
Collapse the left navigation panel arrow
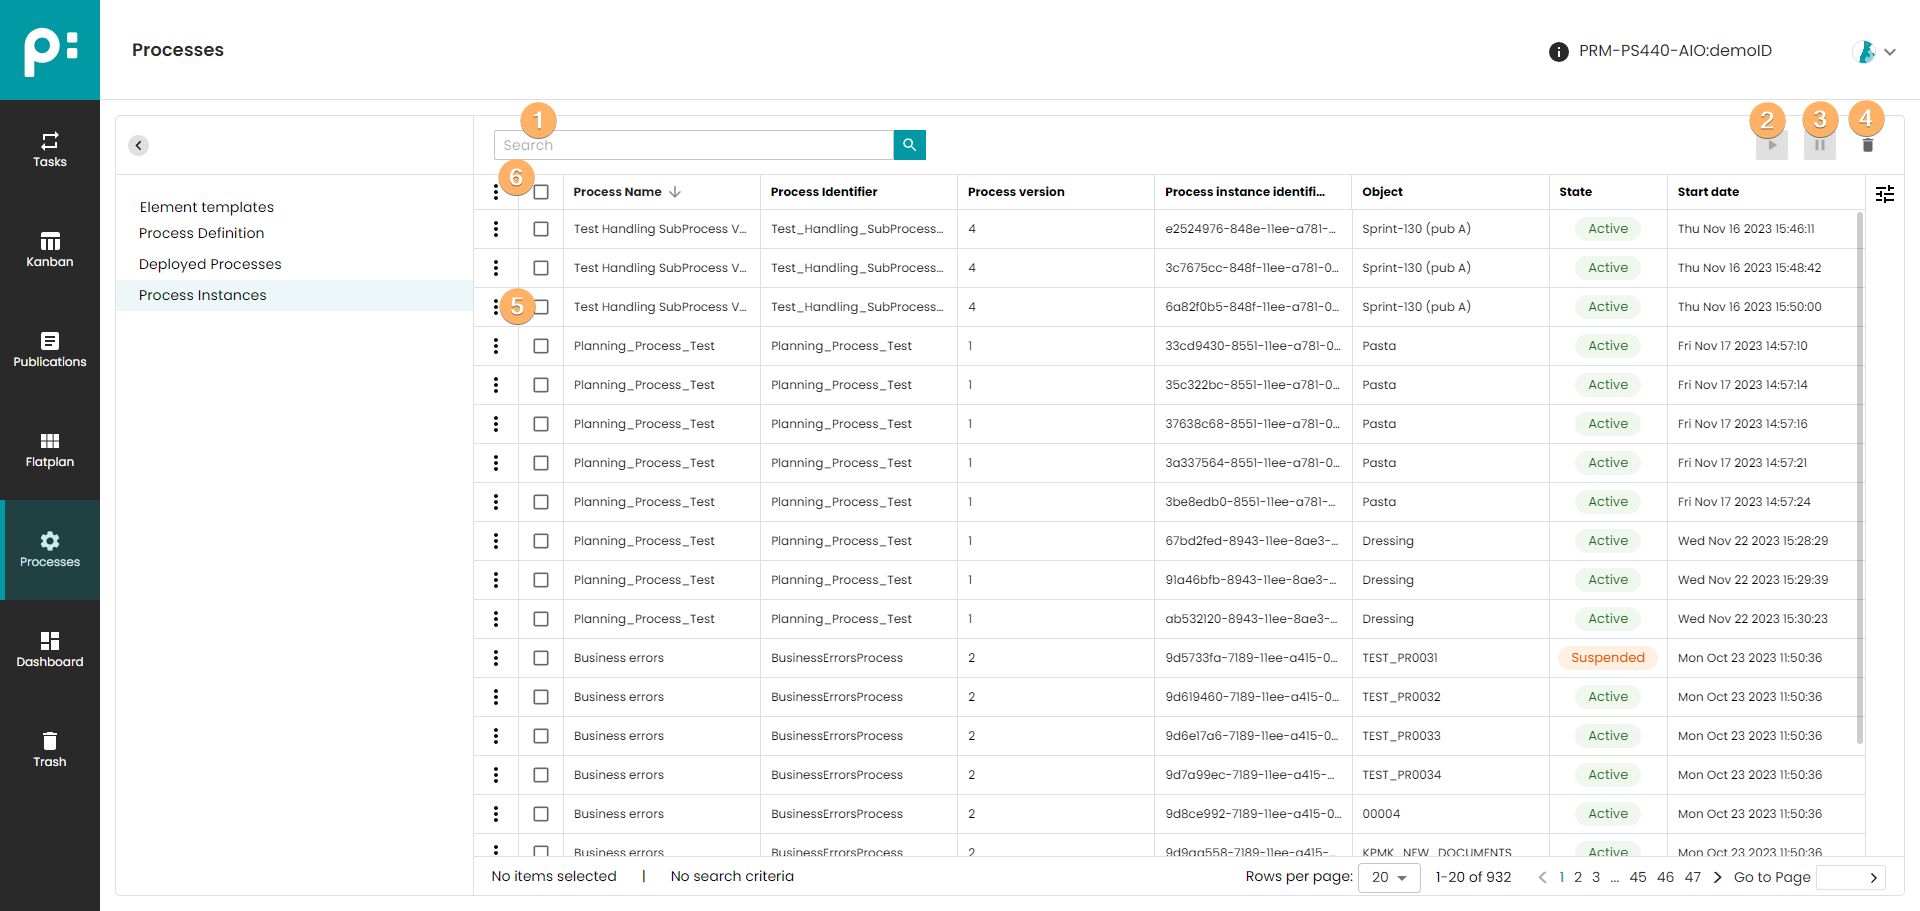click(x=139, y=145)
